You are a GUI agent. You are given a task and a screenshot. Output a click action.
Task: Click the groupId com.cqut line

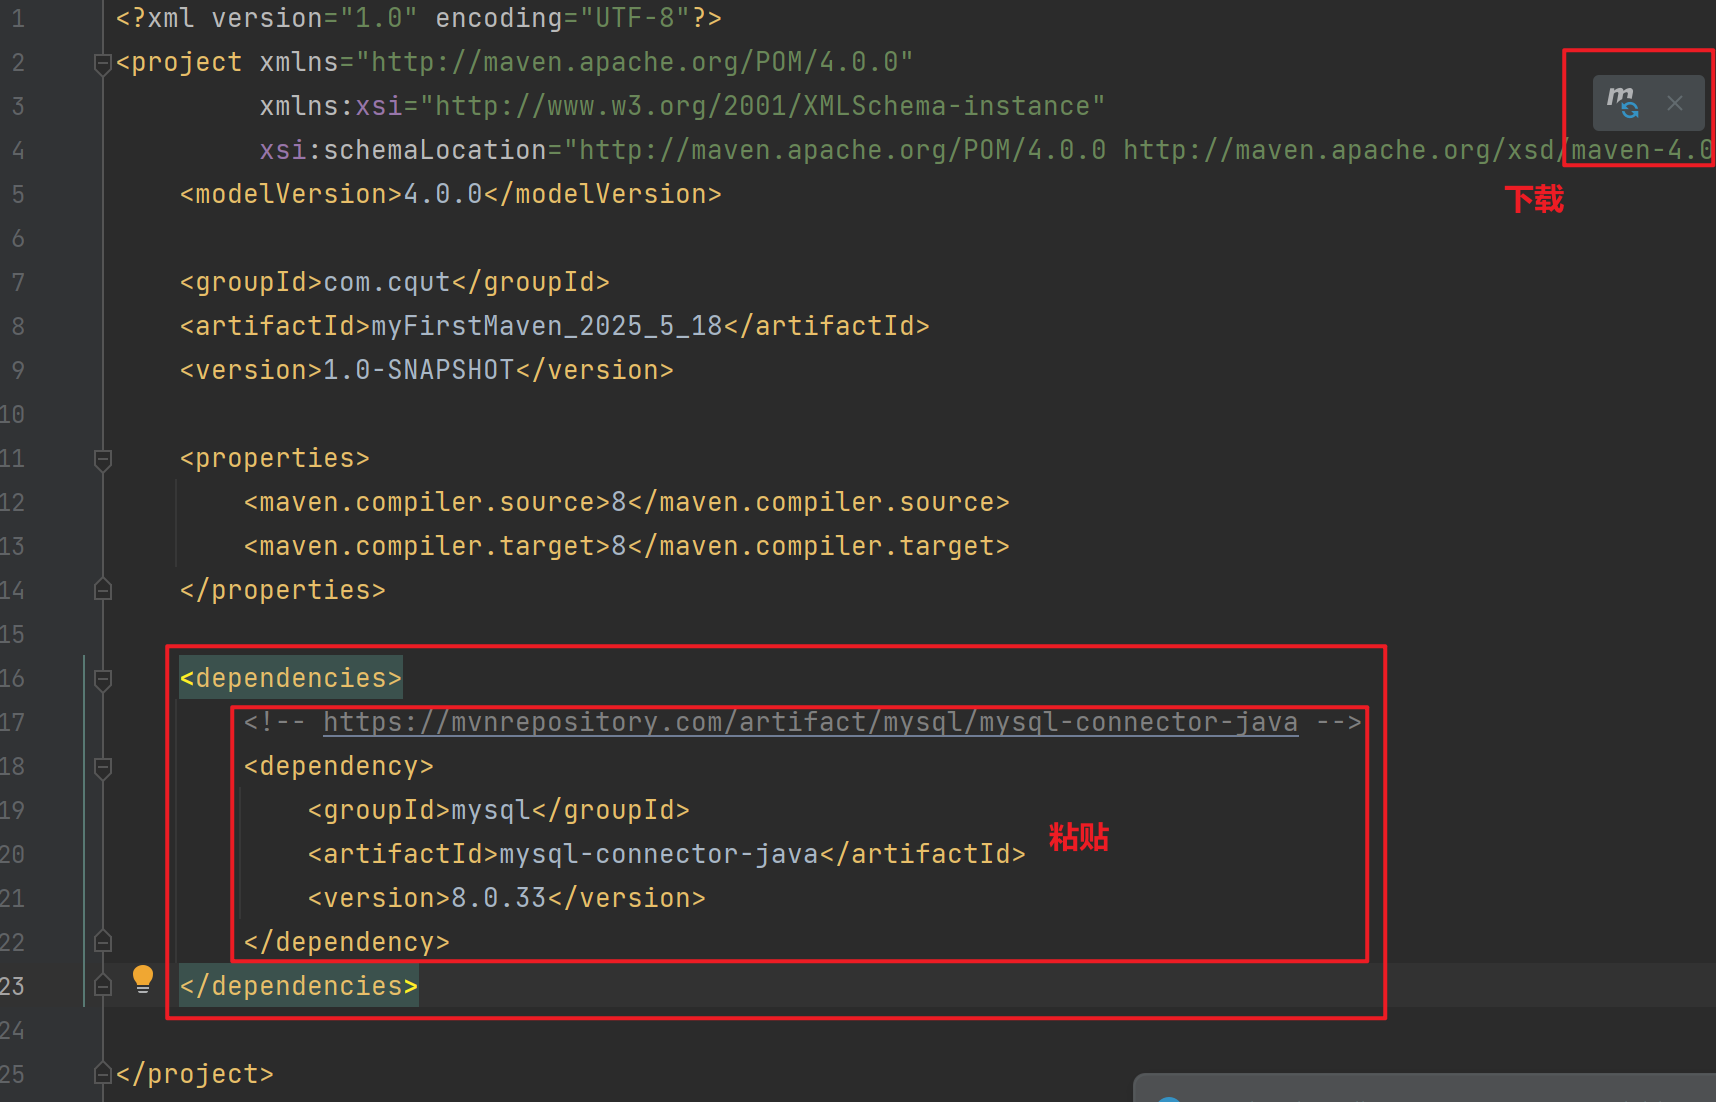394,282
